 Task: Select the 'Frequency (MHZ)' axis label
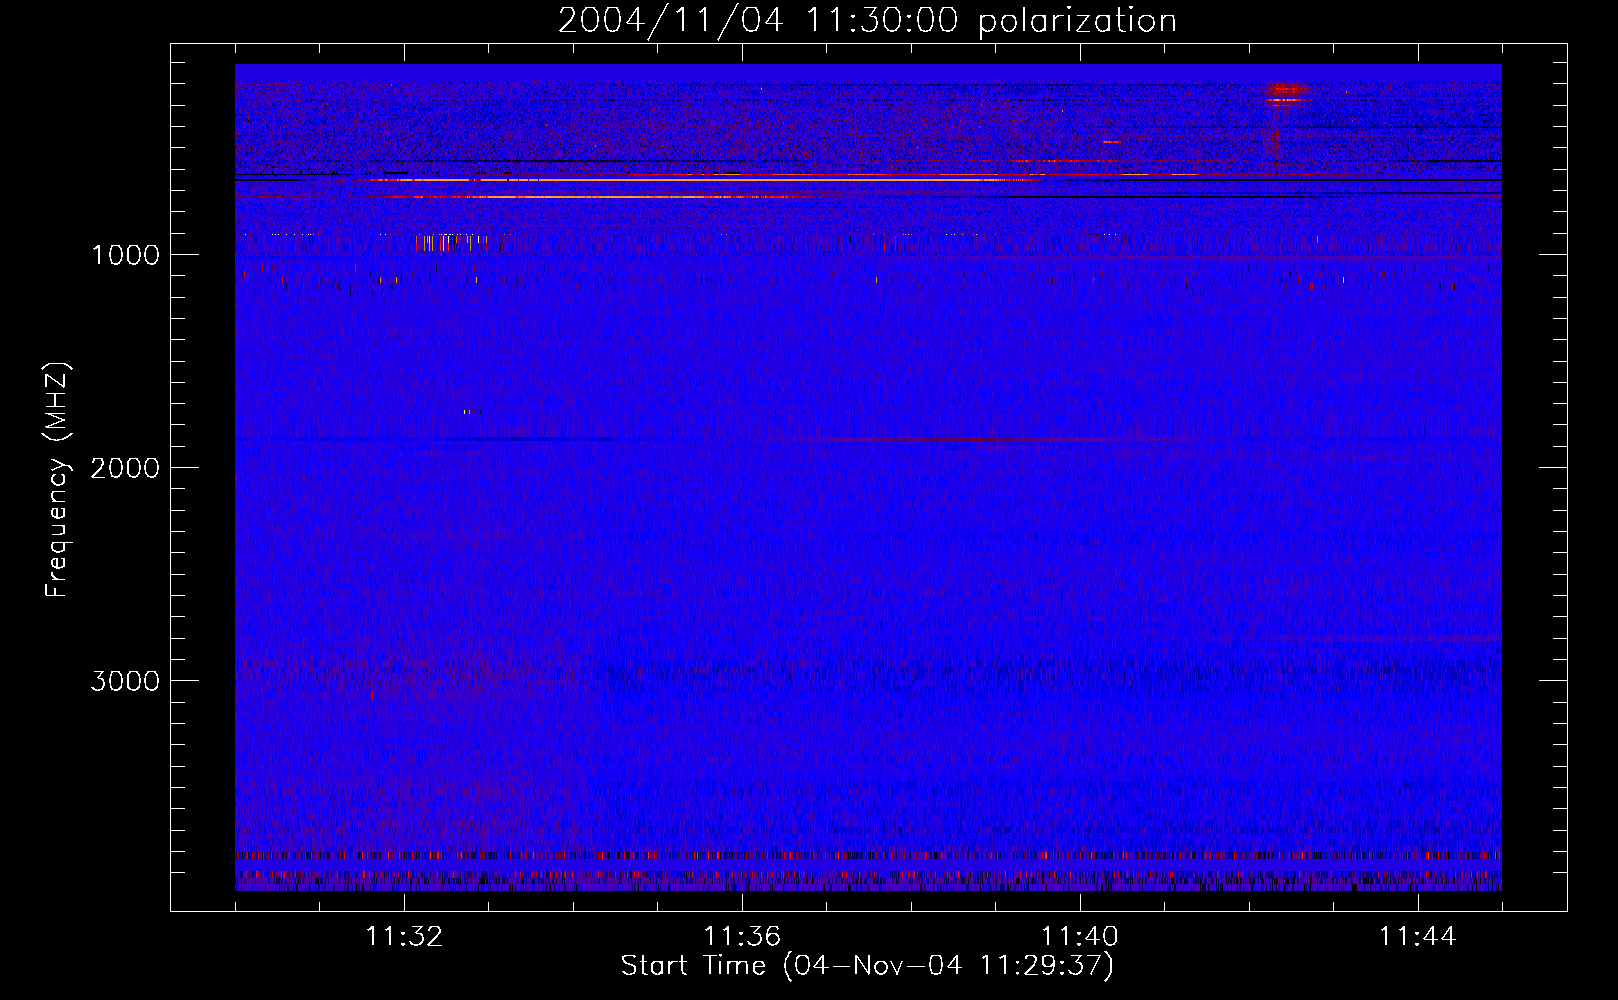coord(57,479)
